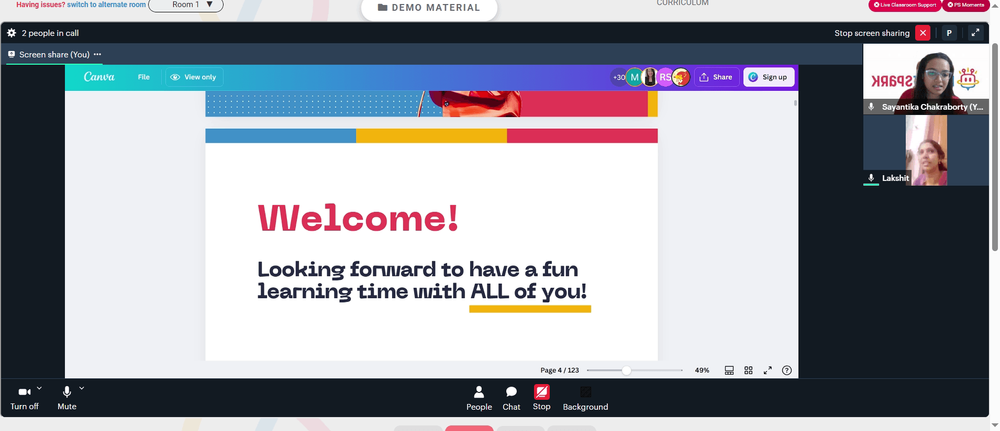Image resolution: width=1000 pixels, height=431 pixels.
Task: Open microphone options chevron
Action: (82, 388)
